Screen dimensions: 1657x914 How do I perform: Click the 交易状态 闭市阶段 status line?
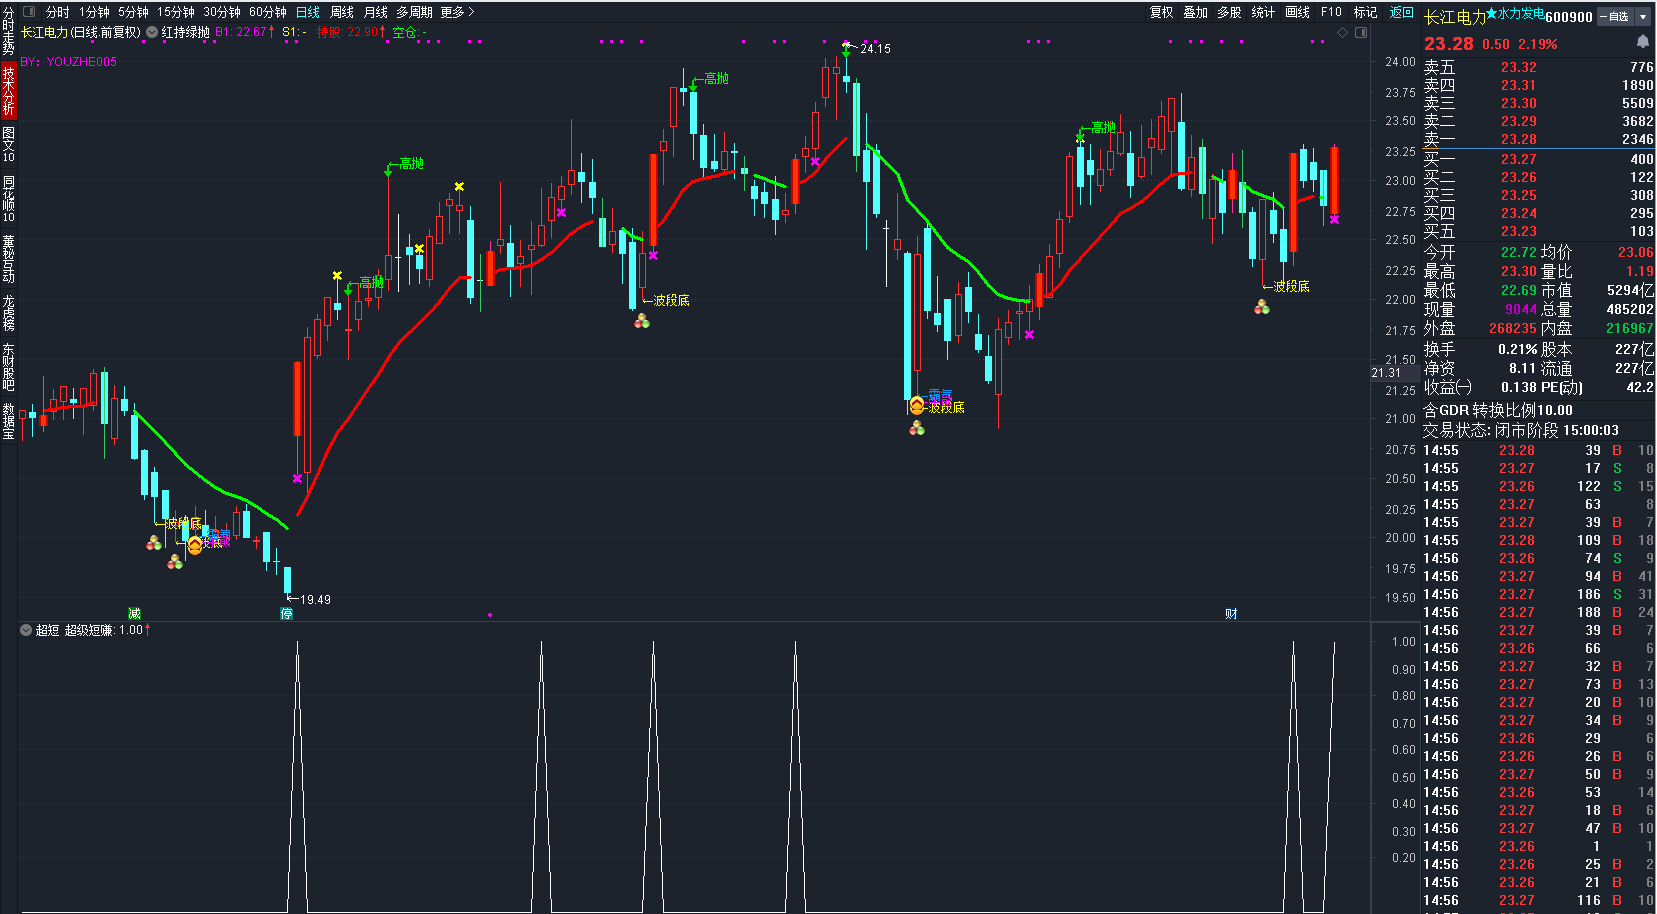(x=1521, y=430)
